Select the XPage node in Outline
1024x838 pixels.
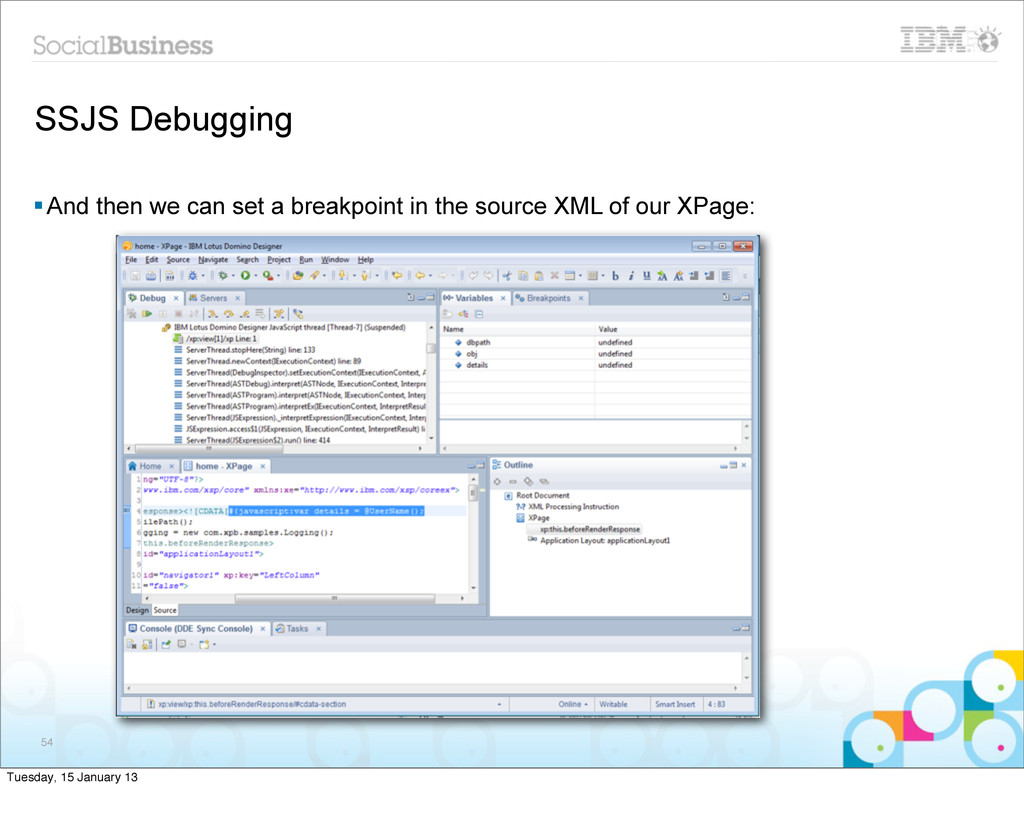533,518
